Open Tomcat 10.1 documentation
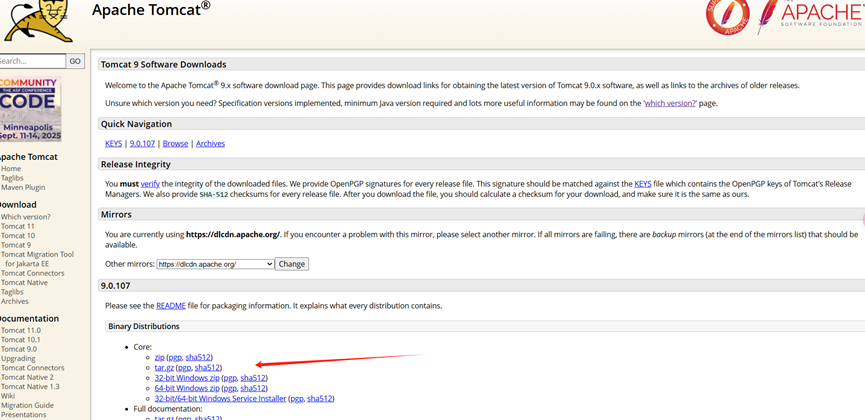The width and height of the screenshot is (865, 420). tap(20, 340)
